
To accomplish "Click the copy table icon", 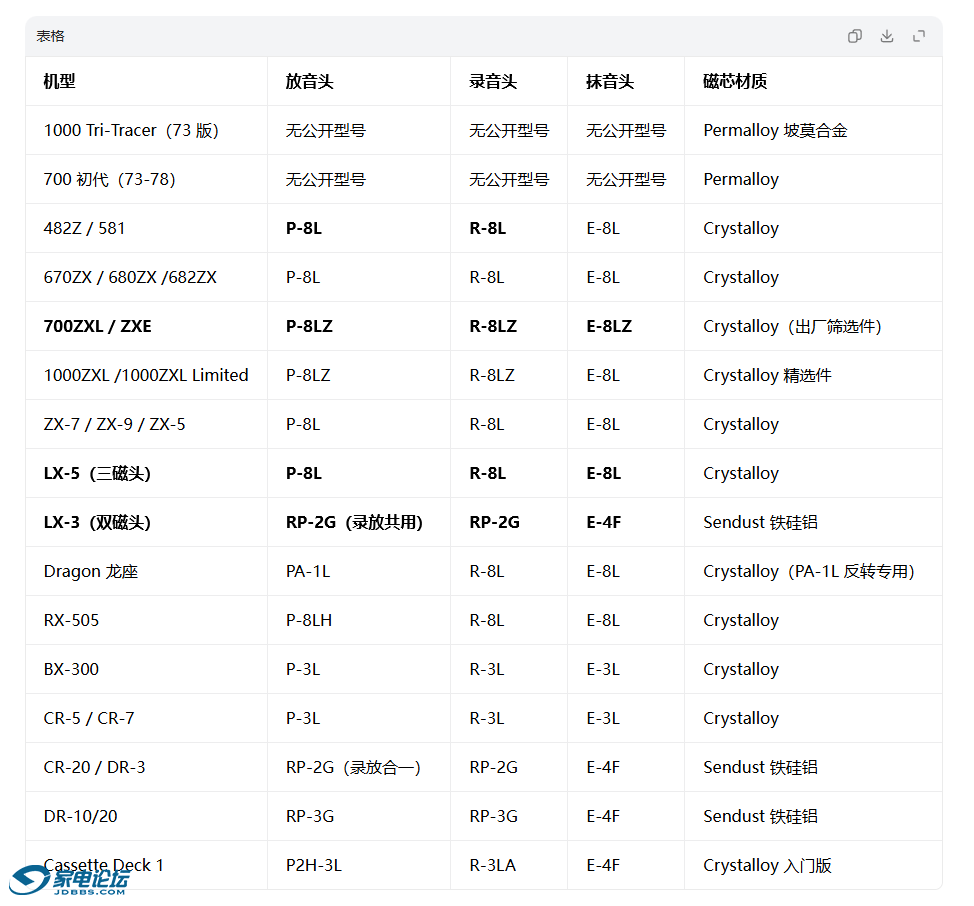I will 855,36.
